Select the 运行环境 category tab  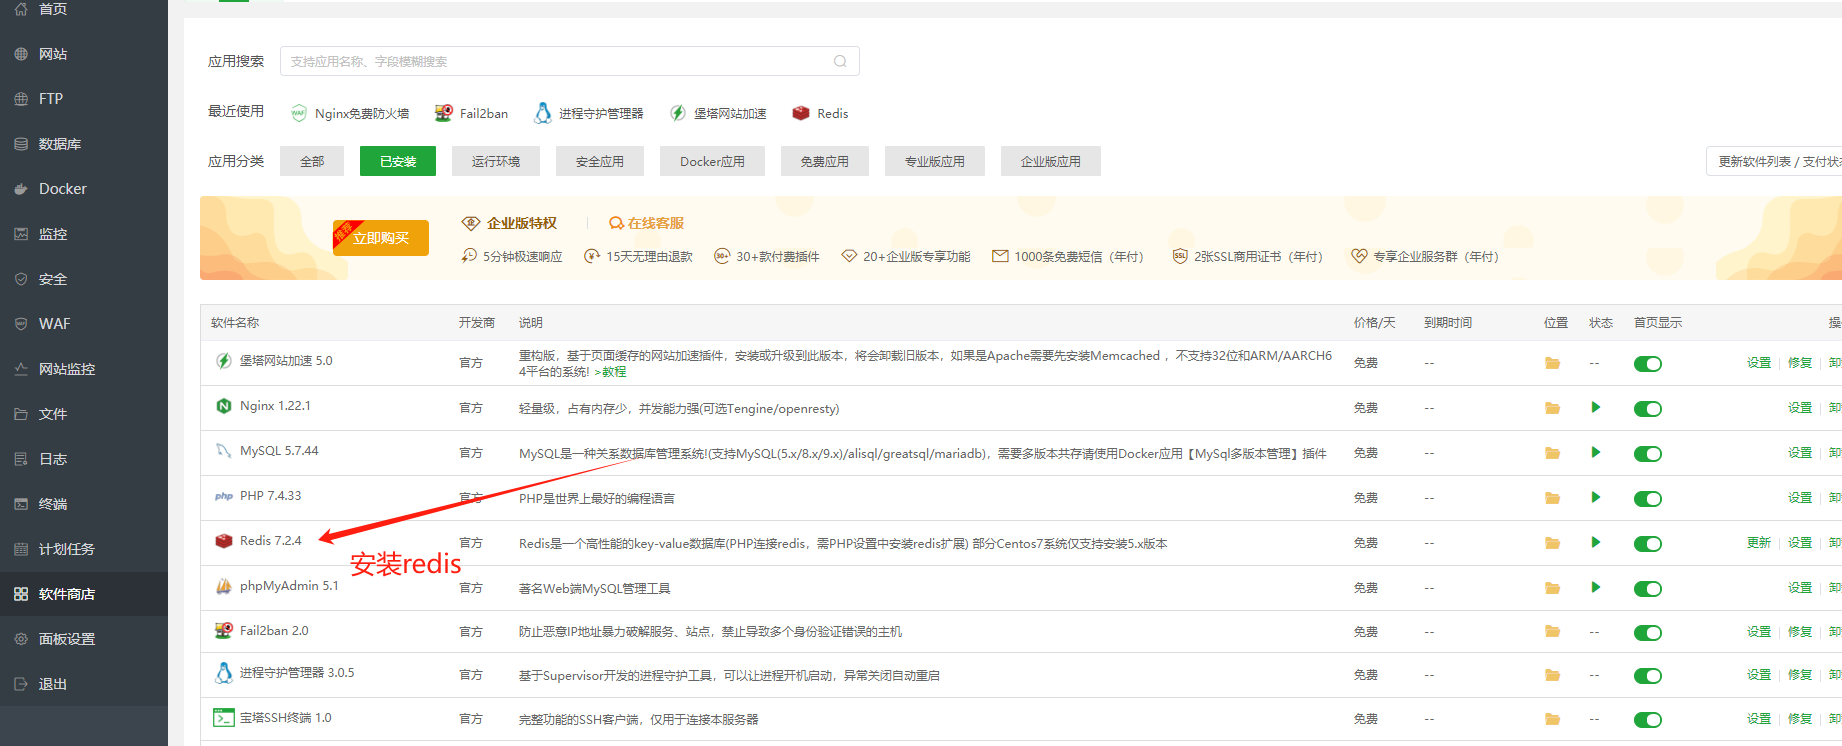point(496,161)
